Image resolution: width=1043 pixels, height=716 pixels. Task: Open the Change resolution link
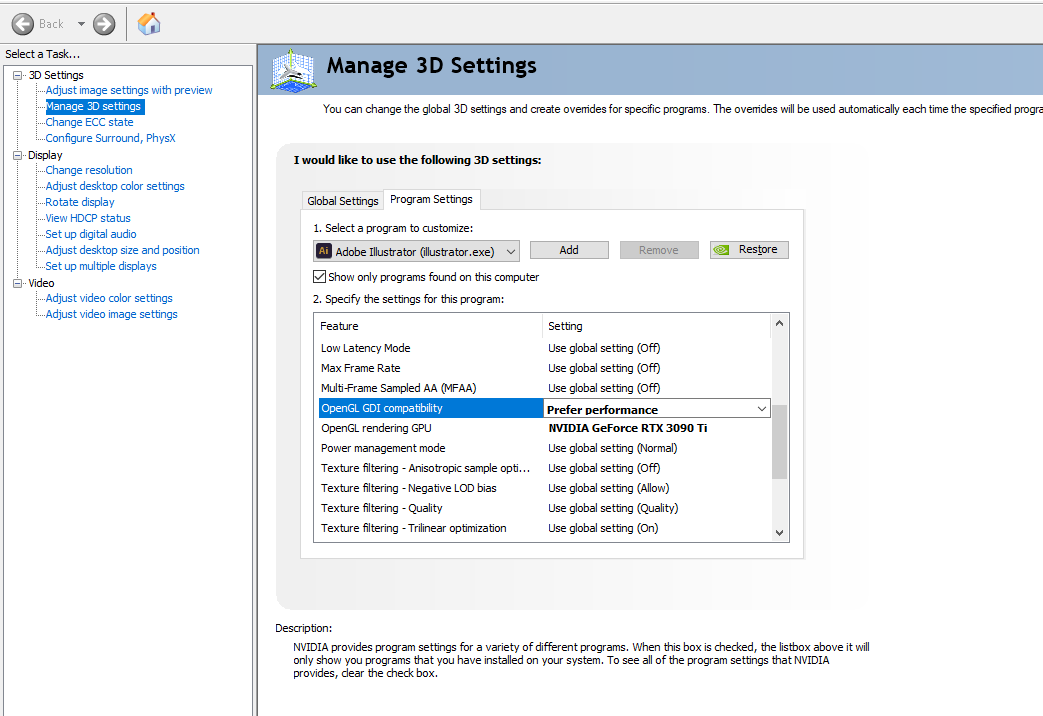pos(89,170)
